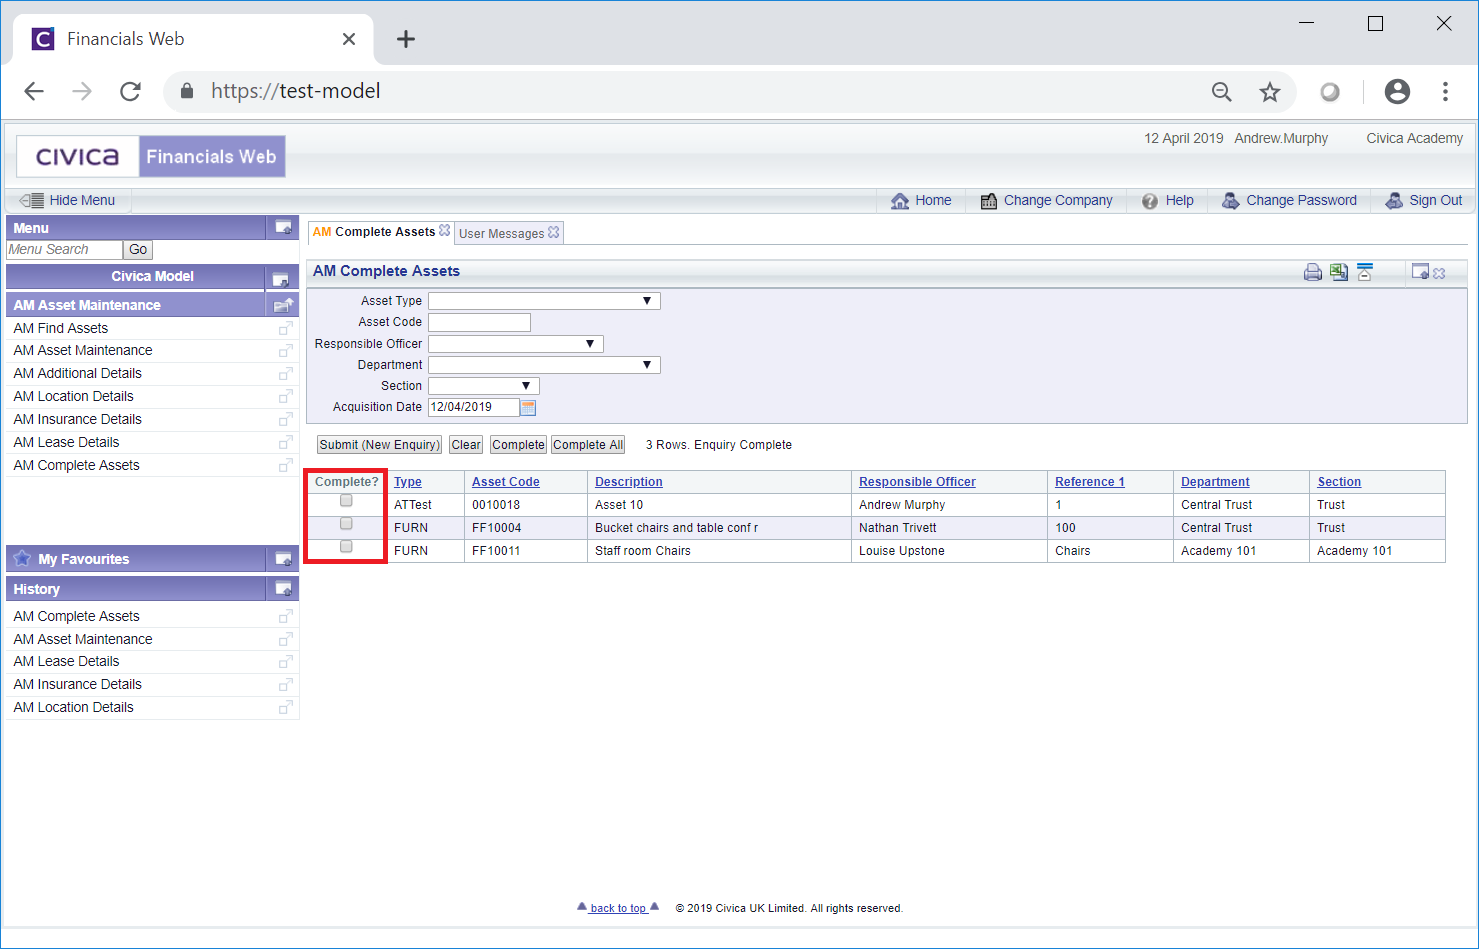This screenshot has width=1479, height=949.
Task: Go to Home in top toolbar
Action: coord(921,200)
